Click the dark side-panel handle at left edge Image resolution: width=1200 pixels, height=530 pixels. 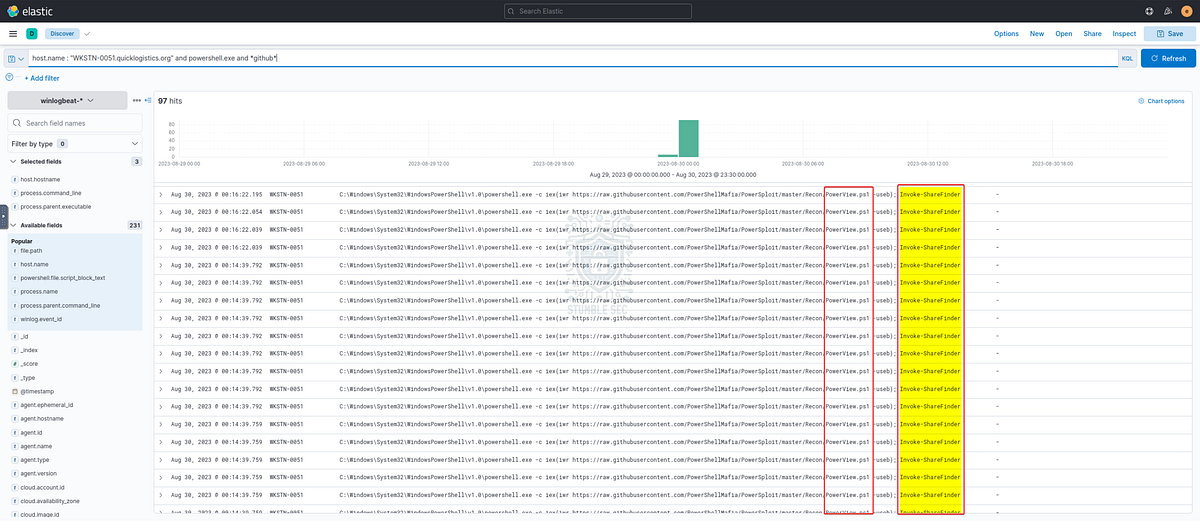coord(3,216)
